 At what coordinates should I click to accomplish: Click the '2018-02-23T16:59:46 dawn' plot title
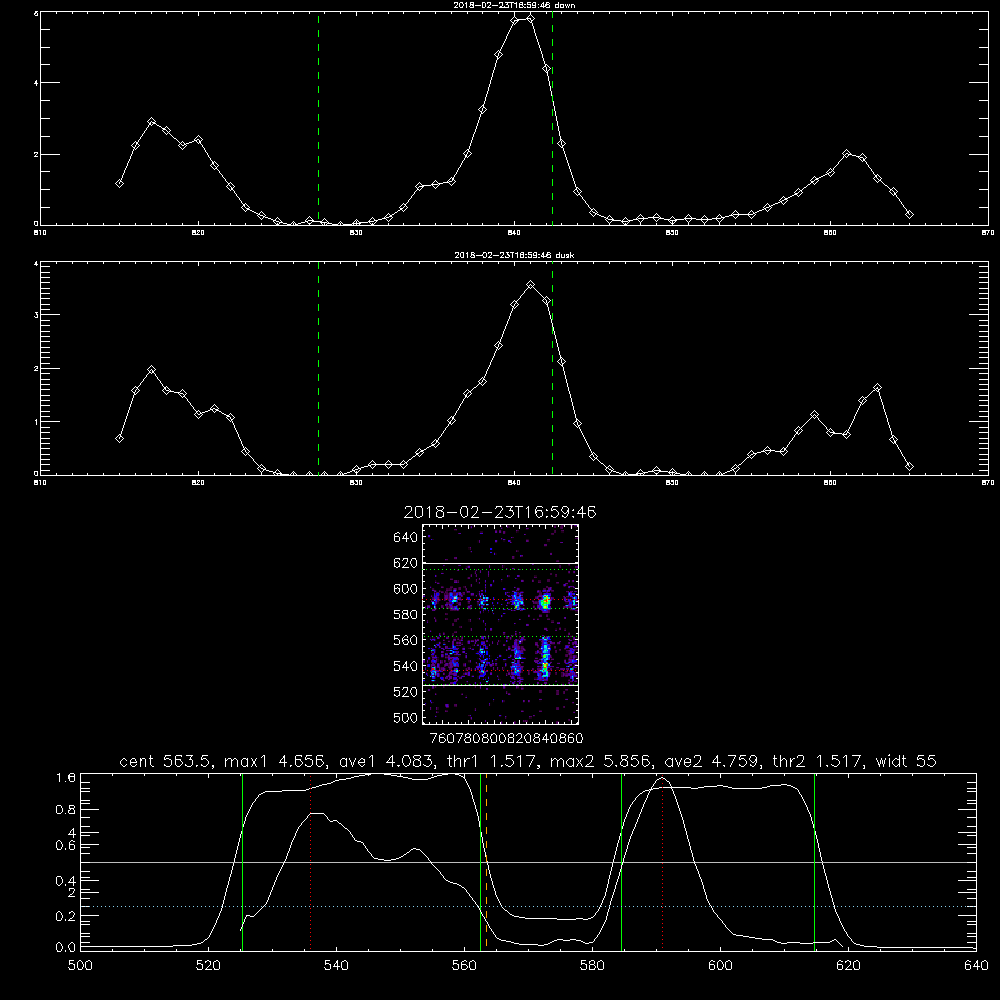pyautogui.click(x=514, y=5)
